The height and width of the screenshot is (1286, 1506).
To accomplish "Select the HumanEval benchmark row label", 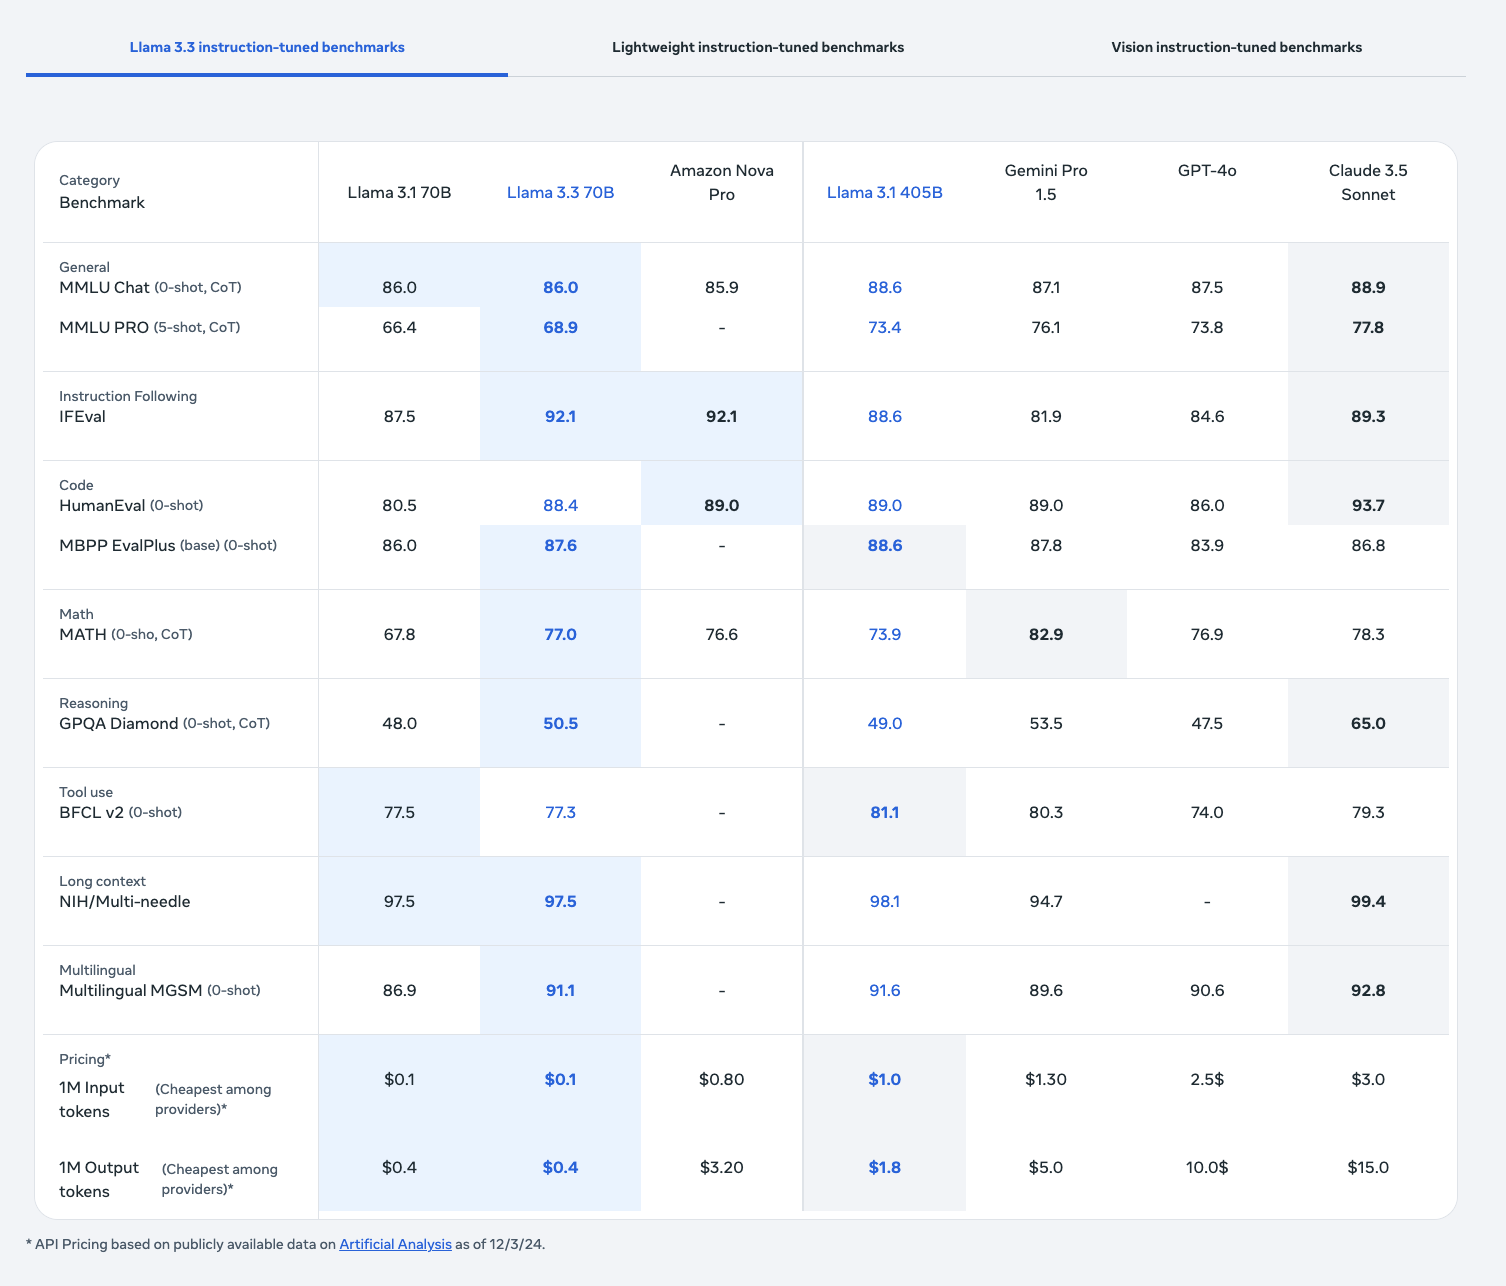I will [131, 505].
